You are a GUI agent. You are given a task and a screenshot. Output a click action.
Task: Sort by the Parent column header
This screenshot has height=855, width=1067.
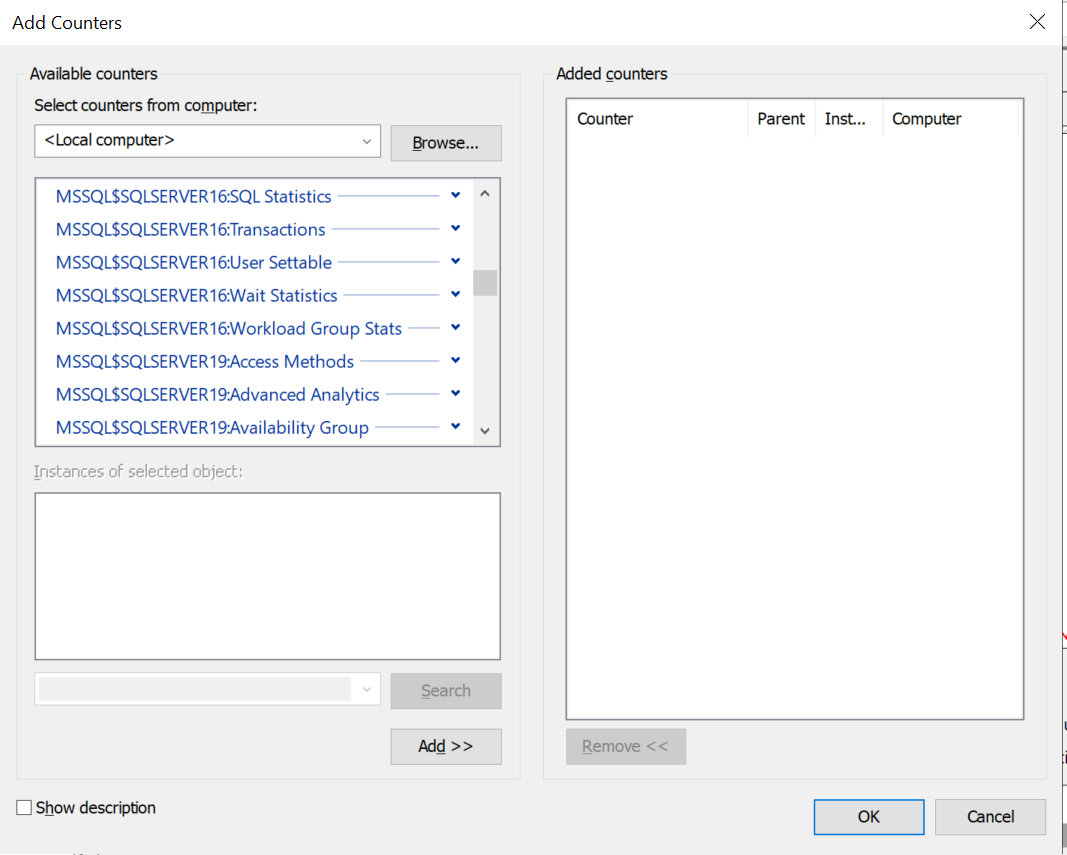(x=781, y=118)
